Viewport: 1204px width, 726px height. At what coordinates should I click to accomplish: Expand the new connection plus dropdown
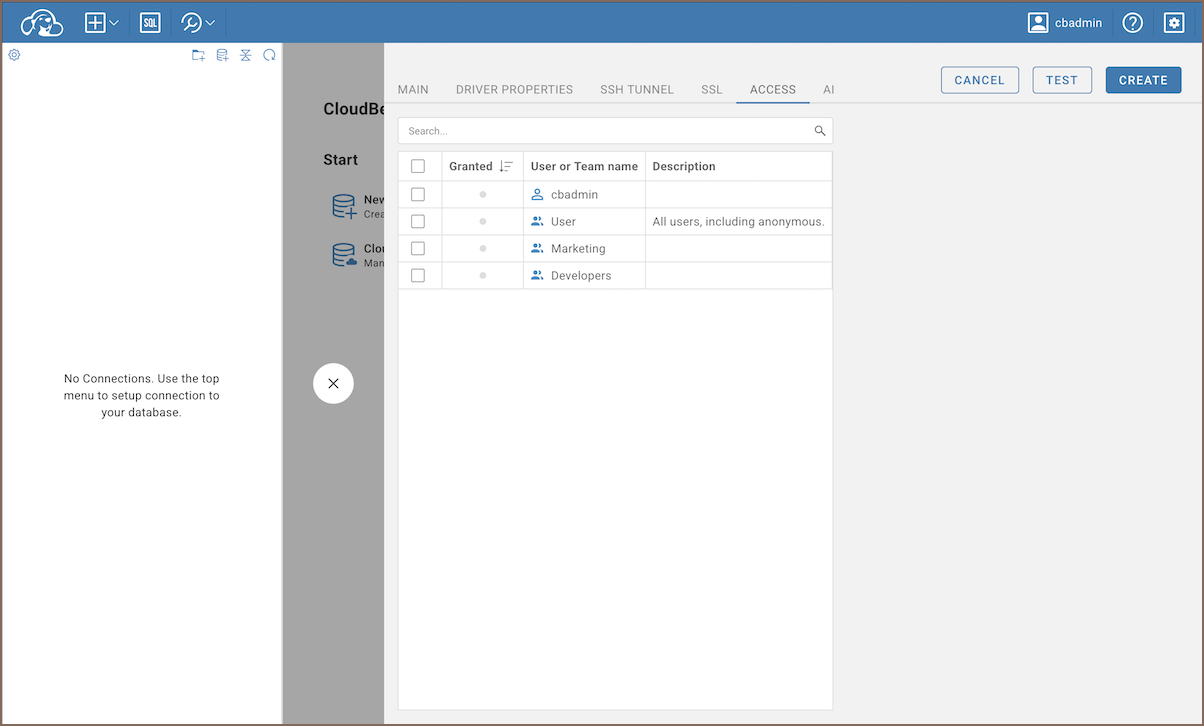(102, 22)
